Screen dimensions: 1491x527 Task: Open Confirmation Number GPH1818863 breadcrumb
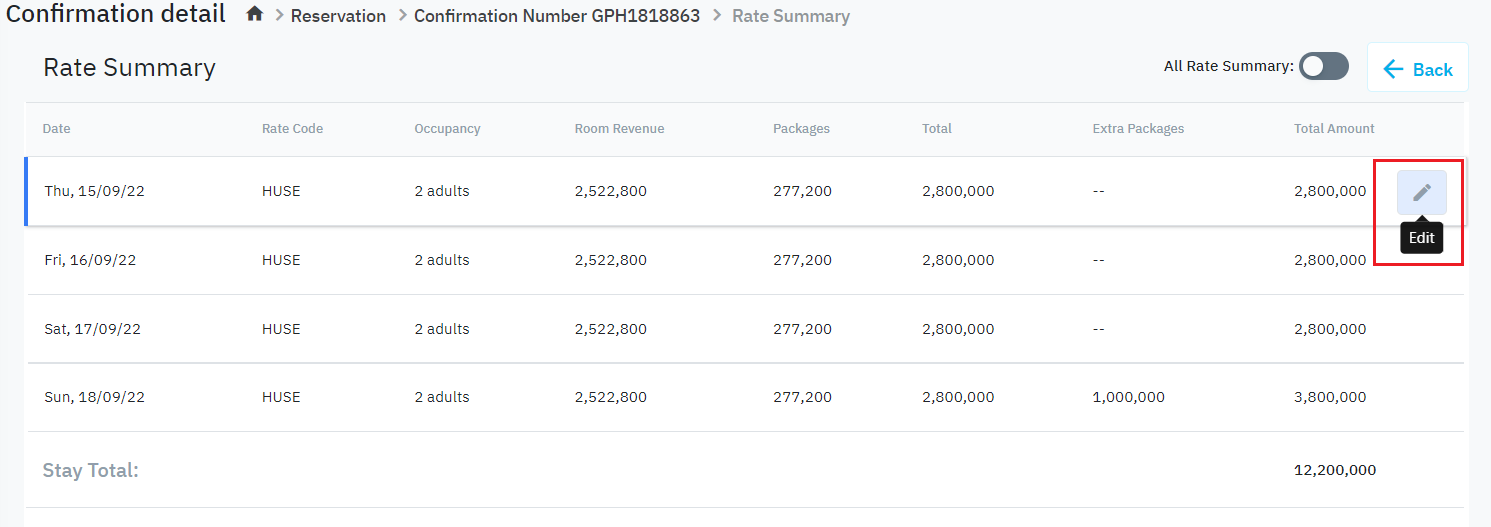tap(556, 16)
